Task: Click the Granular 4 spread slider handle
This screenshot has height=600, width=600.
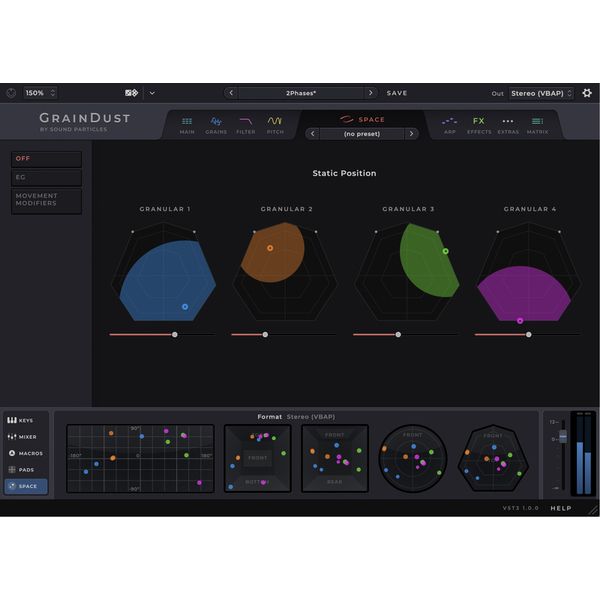Action: [x=528, y=334]
